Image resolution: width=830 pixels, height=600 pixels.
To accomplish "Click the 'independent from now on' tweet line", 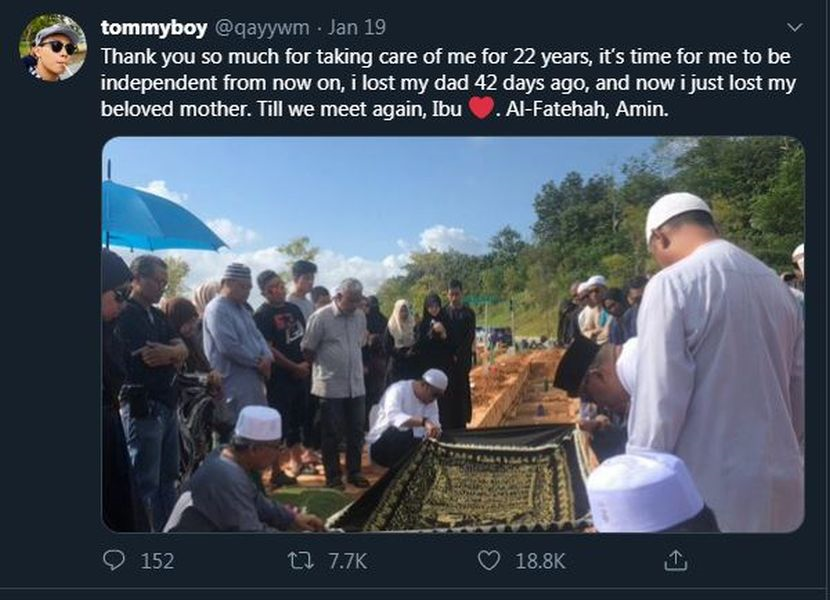I will coord(448,83).
